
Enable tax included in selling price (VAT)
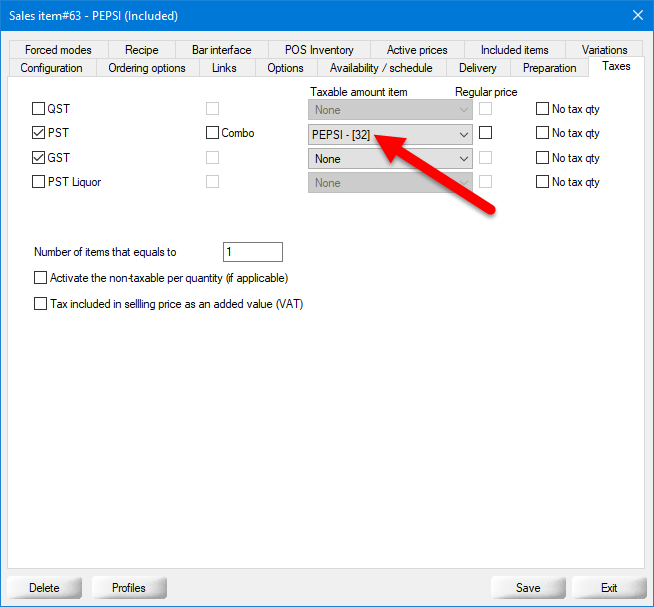(41, 304)
